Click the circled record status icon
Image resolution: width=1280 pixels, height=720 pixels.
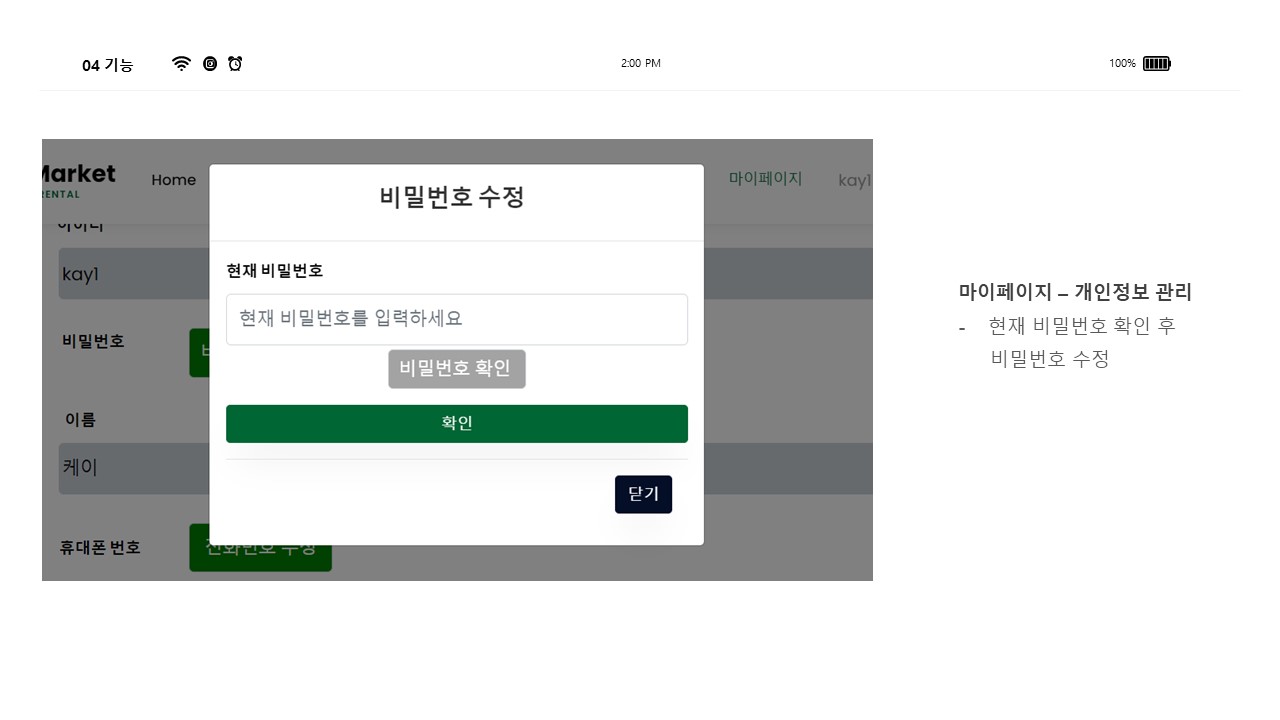[210, 63]
